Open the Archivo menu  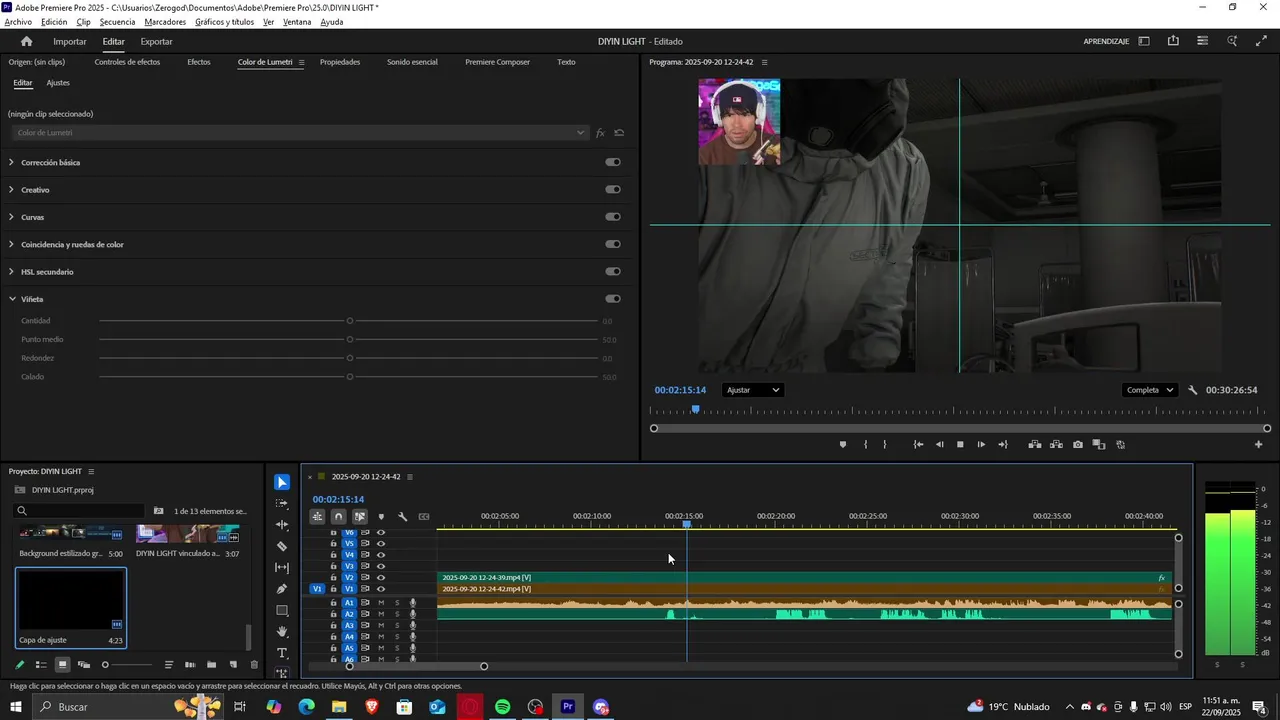pyautogui.click(x=18, y=22)
